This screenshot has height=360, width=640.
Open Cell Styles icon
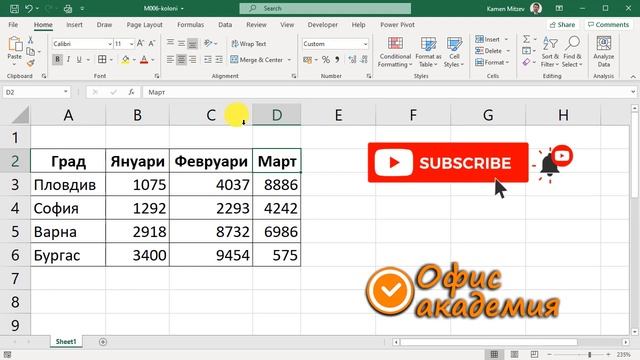point(454,43)
